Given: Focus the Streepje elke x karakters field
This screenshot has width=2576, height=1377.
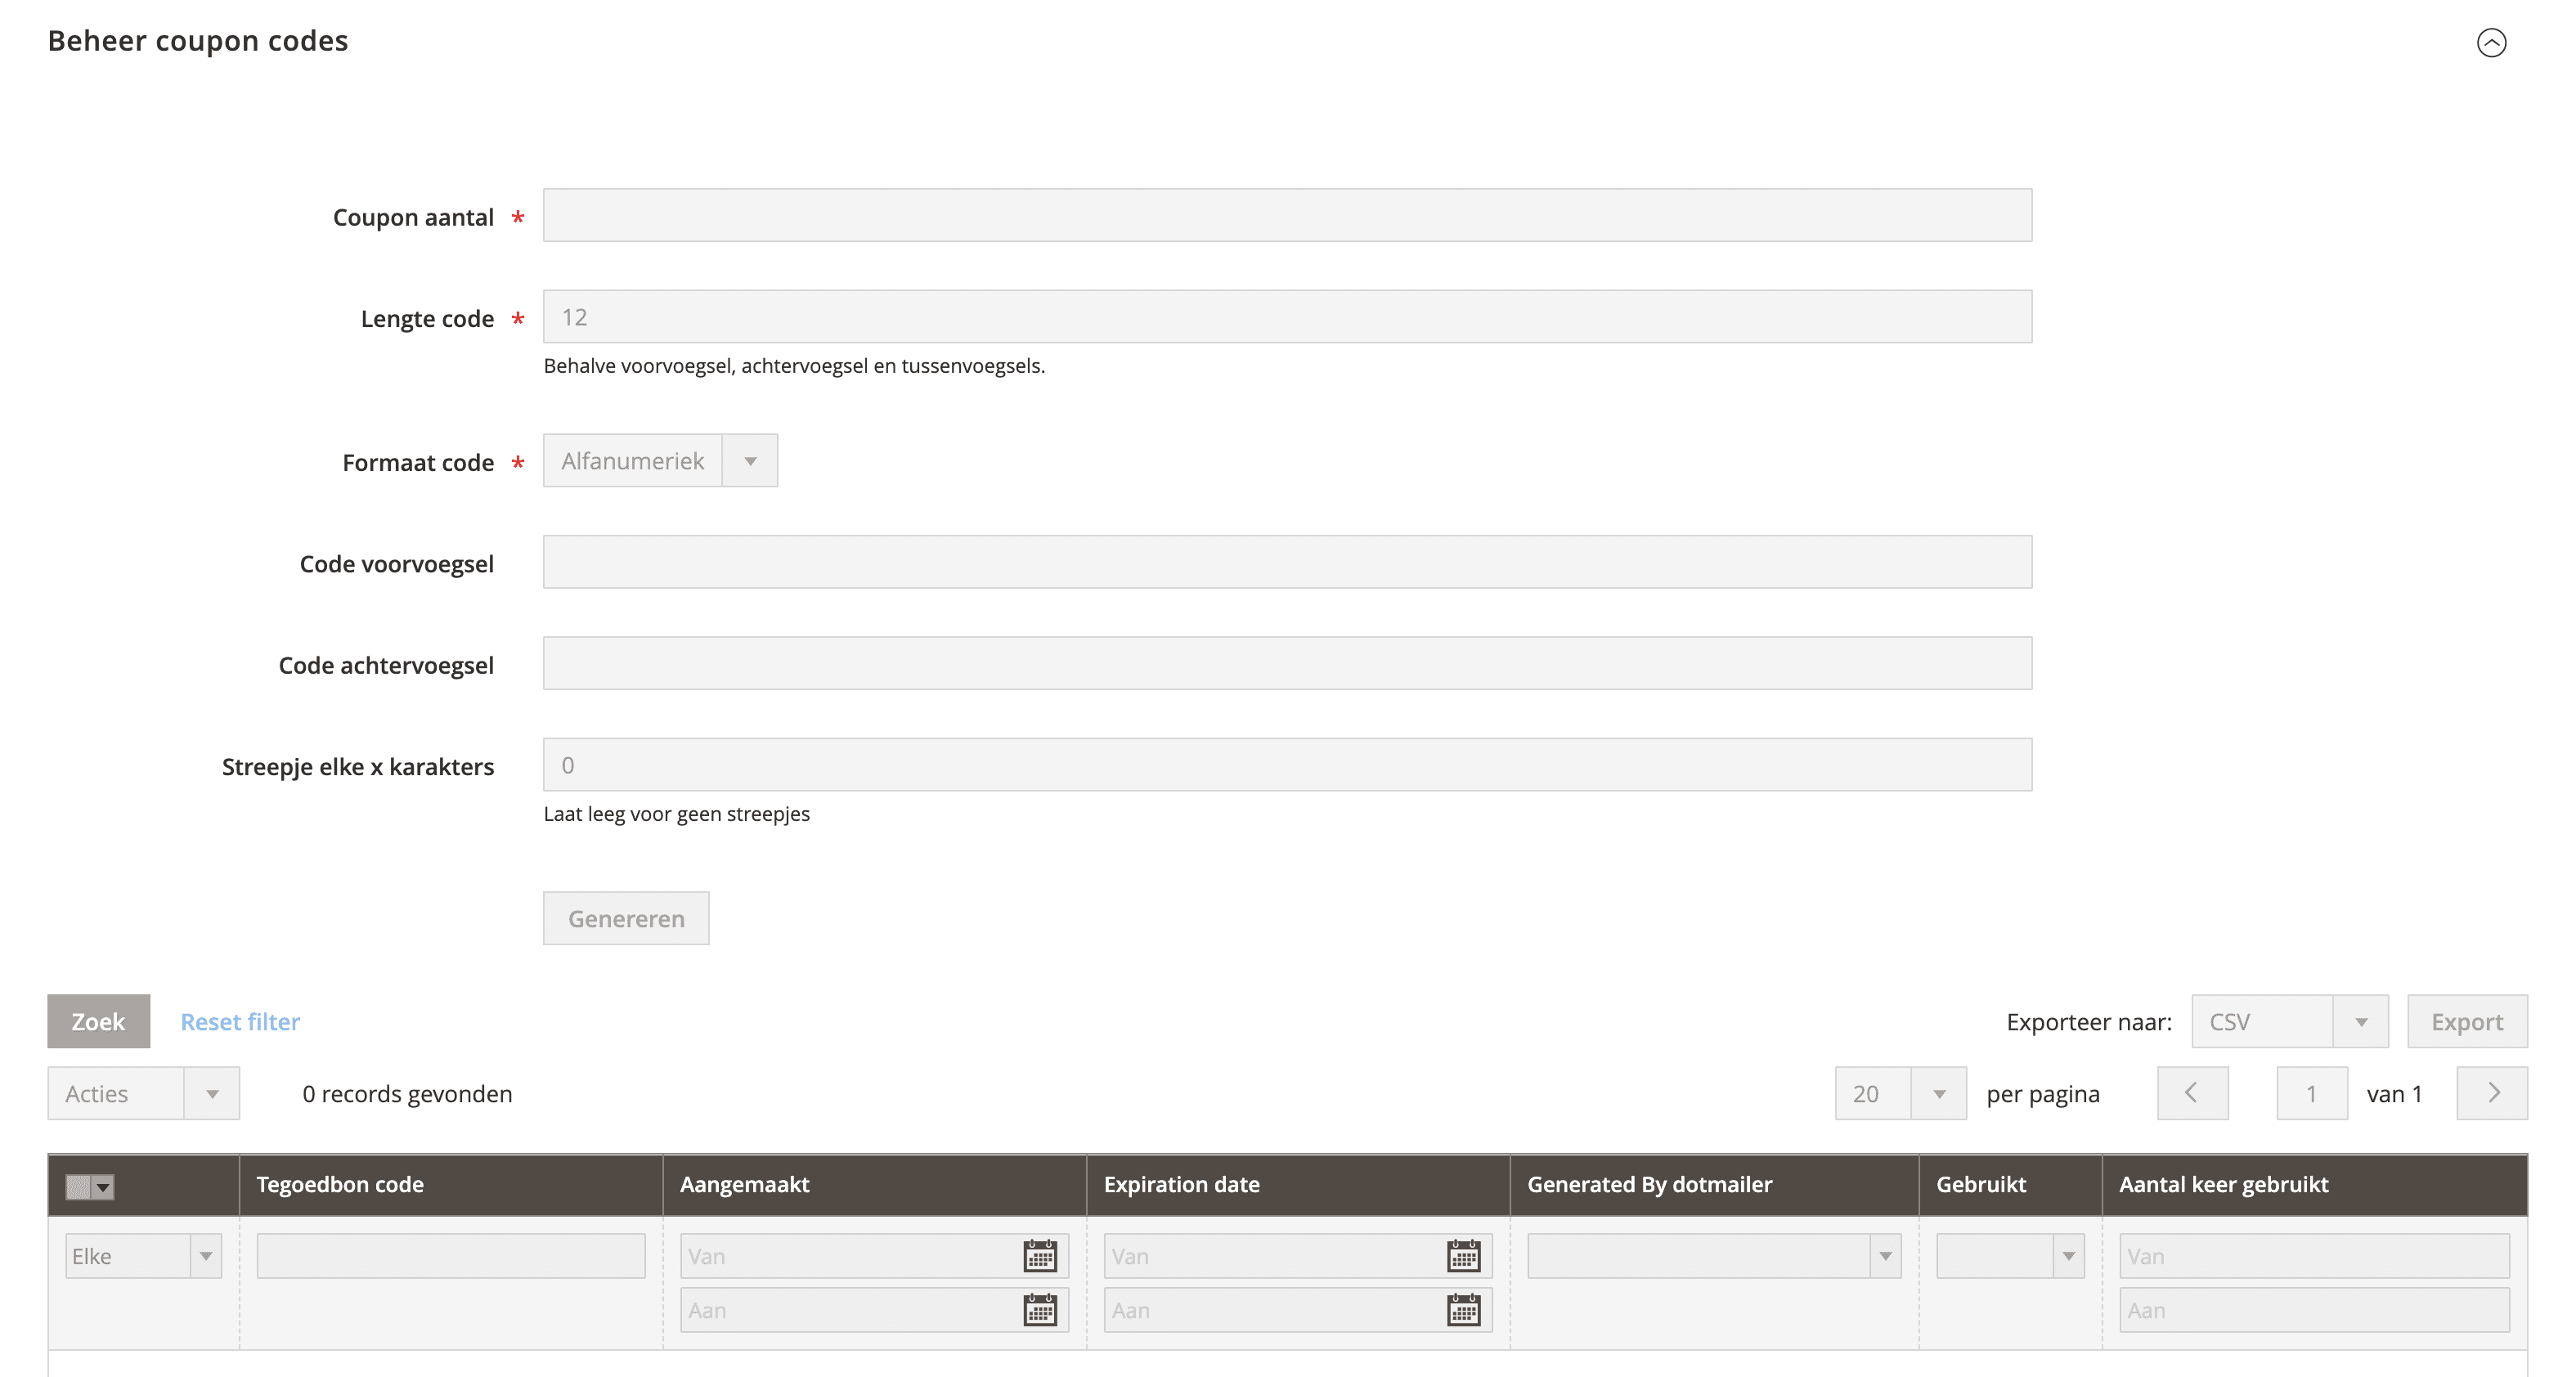Looking at the screenshot, I should pos(1287,765).
